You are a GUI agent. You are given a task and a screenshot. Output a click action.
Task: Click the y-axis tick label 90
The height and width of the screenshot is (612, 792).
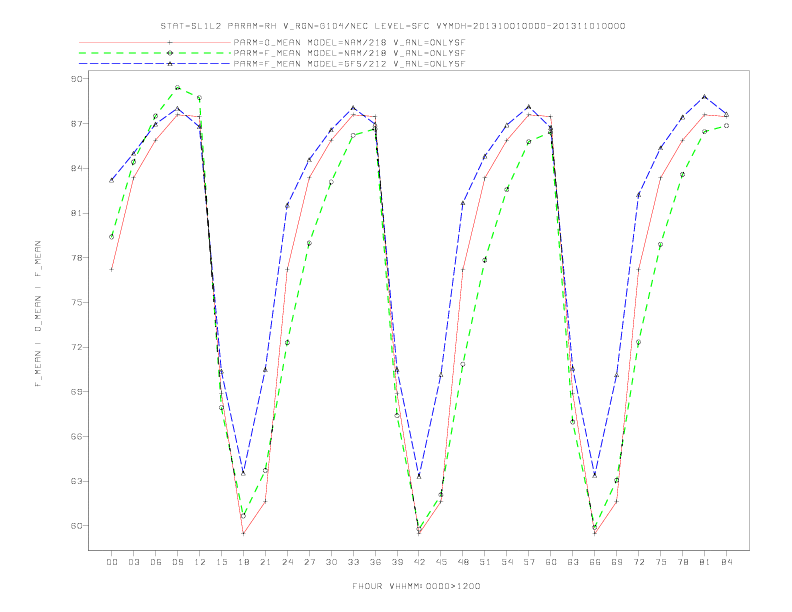point(79,79)
